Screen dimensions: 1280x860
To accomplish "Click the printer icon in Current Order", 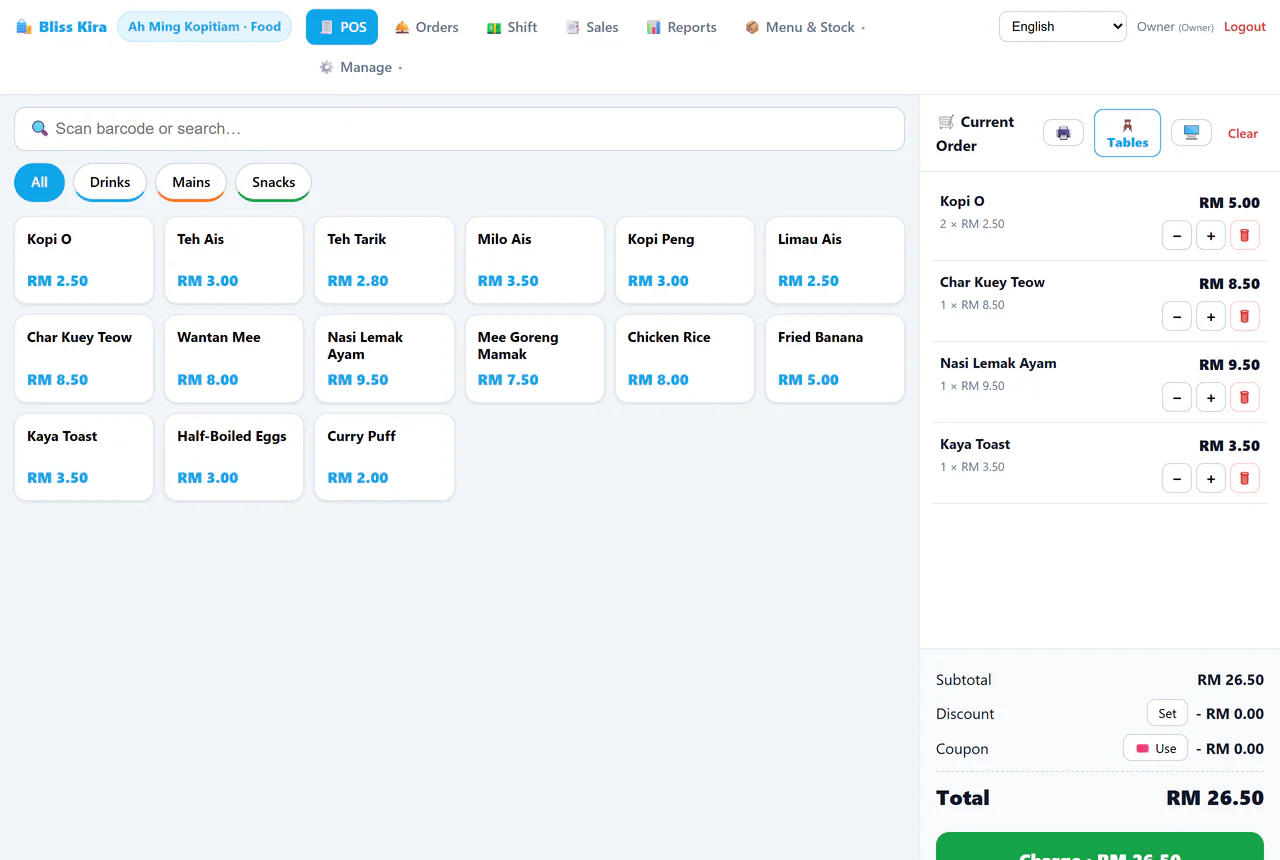I will [1063, 133].
